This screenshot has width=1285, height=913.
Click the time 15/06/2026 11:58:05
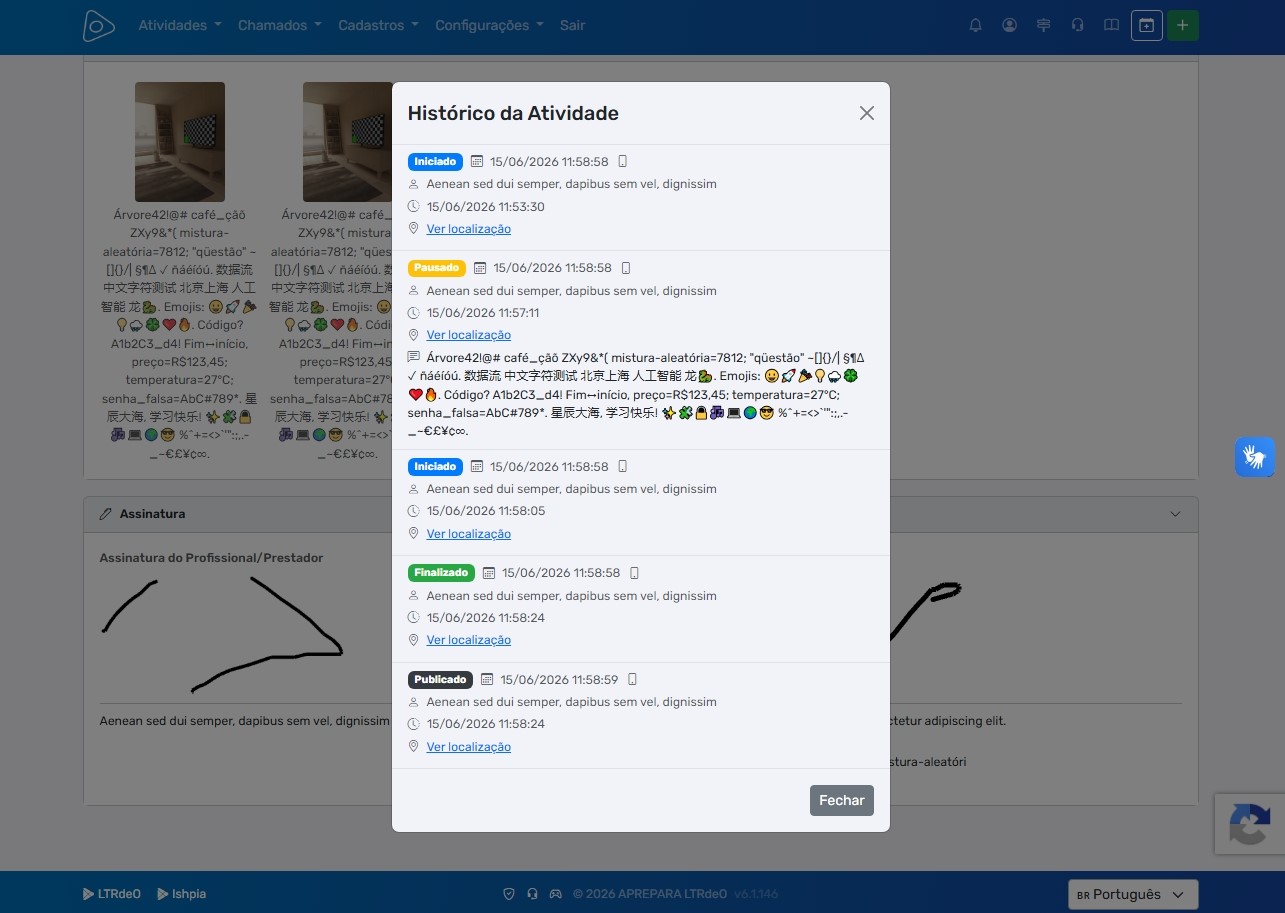tap(486, 511)
